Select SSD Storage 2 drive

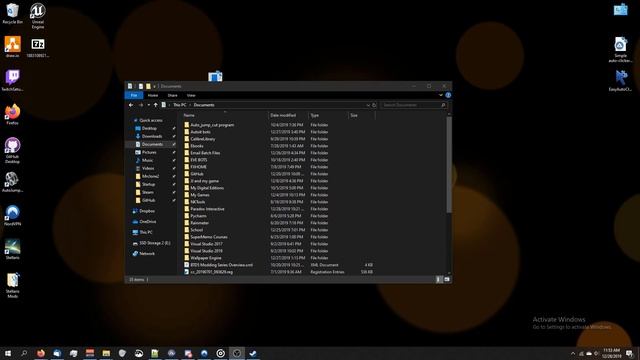(x=154, y=243)
